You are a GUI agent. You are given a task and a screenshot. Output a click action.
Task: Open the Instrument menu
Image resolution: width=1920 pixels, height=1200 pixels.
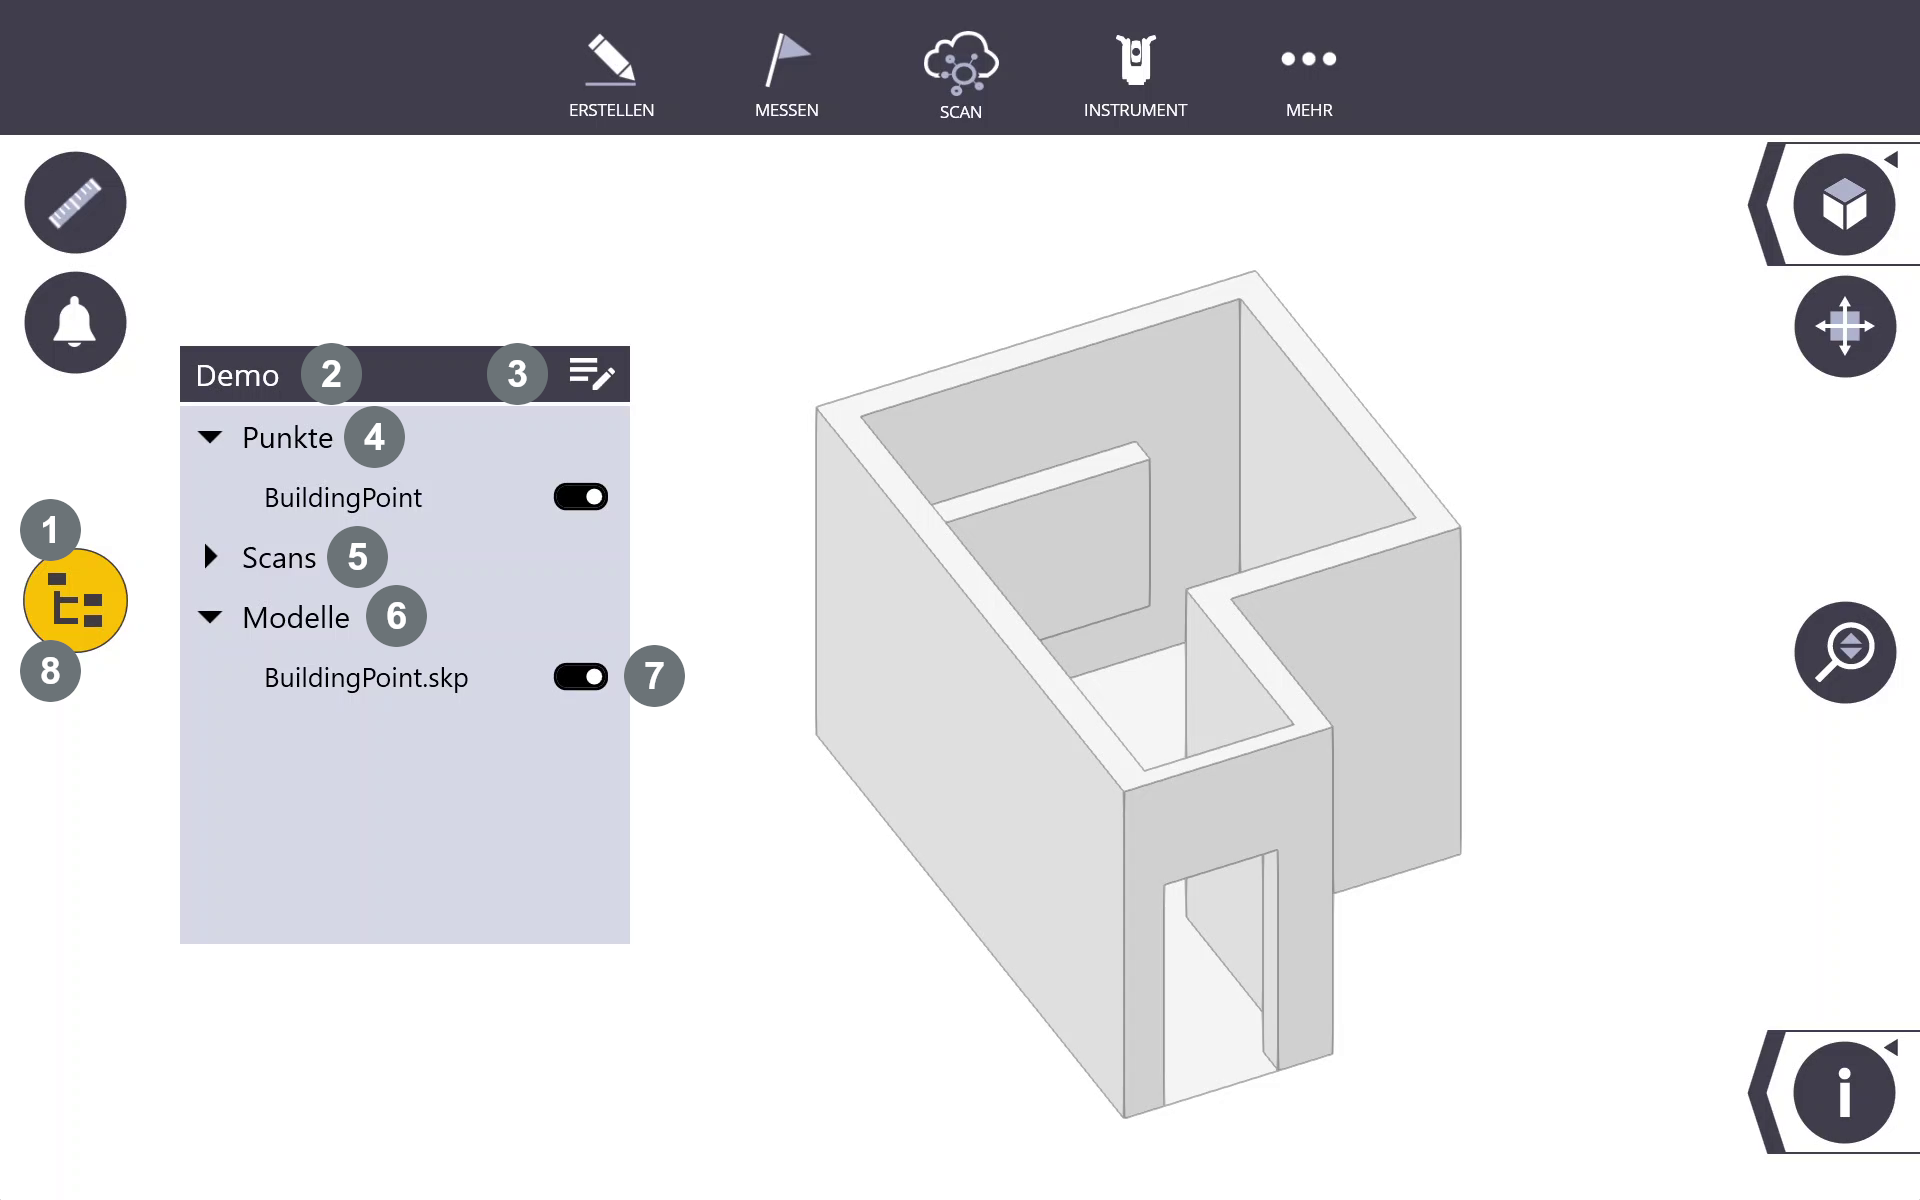1135,75
